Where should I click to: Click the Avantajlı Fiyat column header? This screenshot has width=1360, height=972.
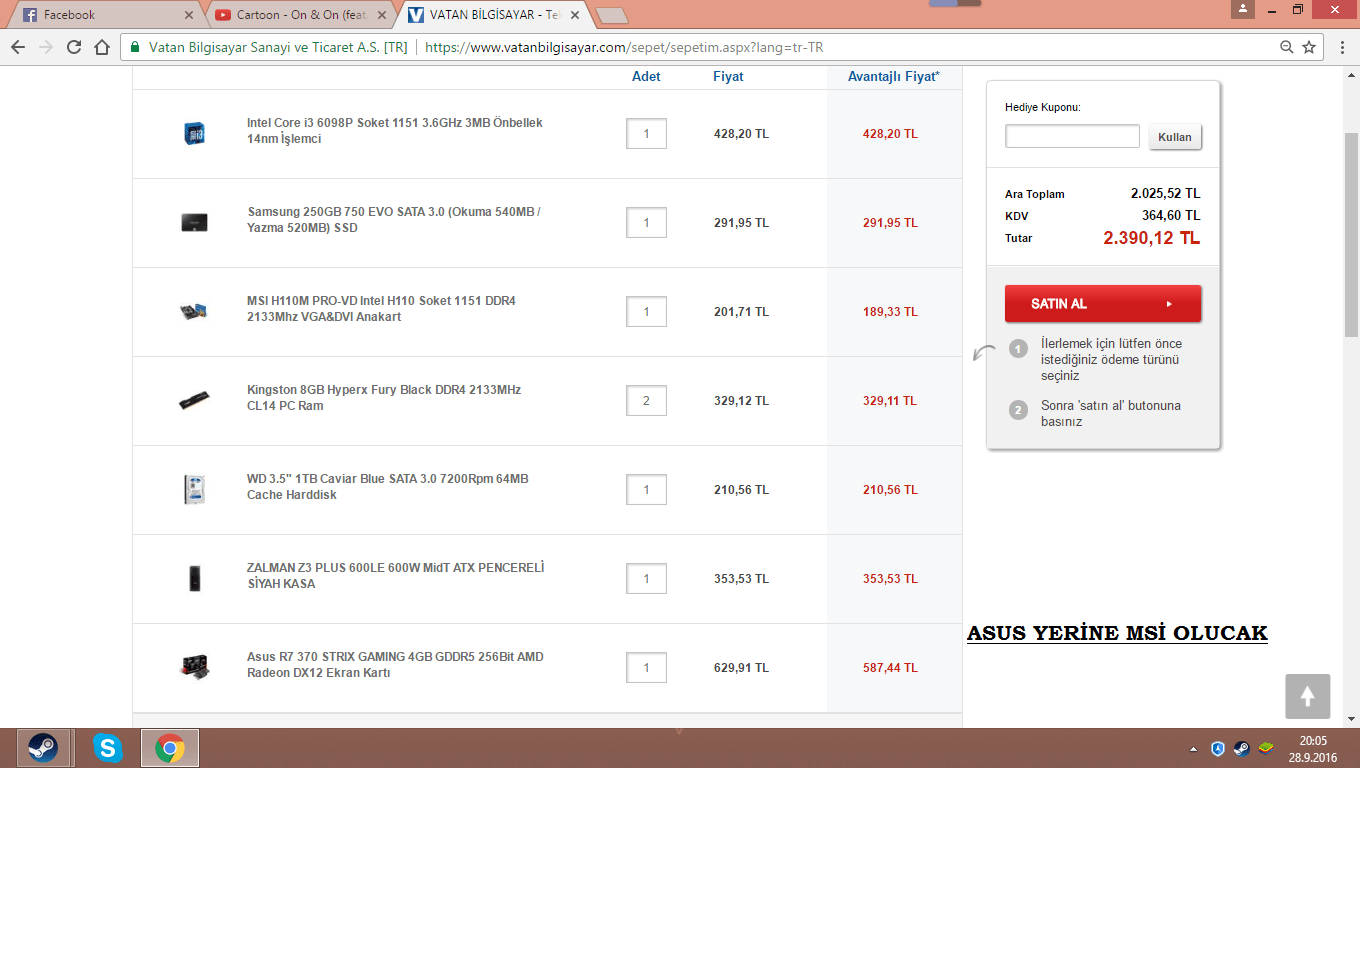(x=894, y=77)
